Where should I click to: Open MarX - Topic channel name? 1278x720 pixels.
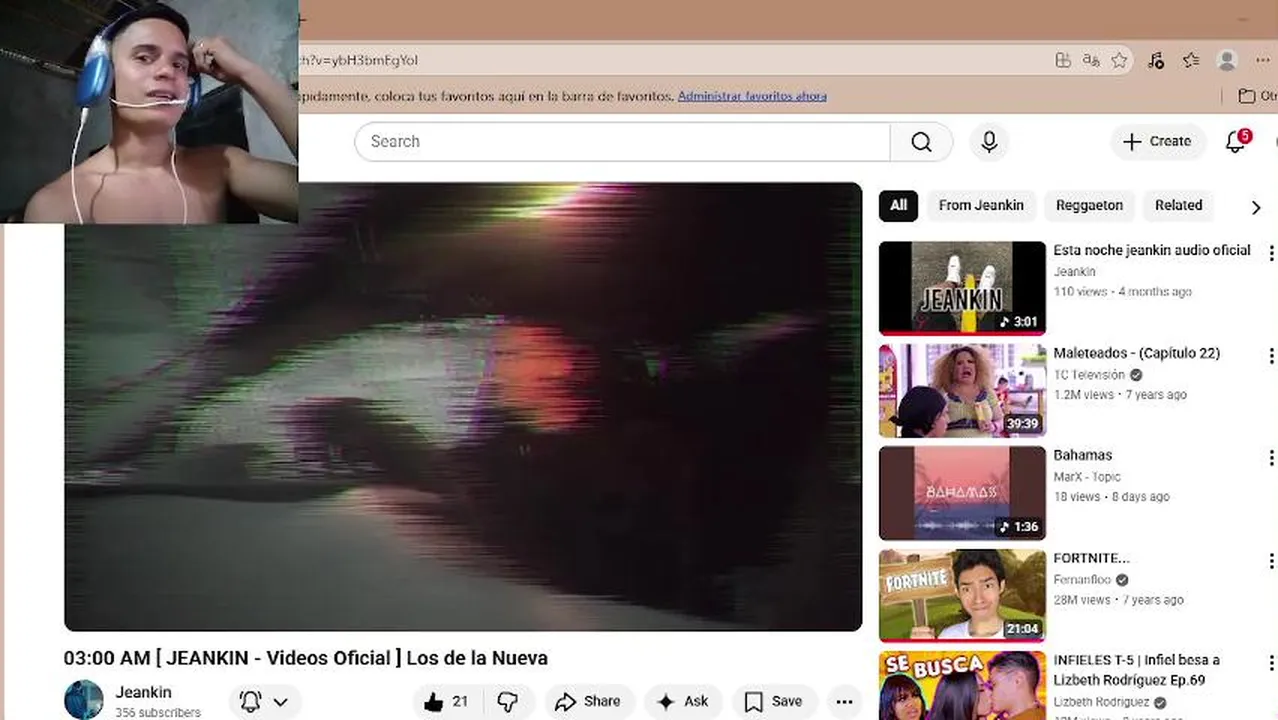point(1086,477)
